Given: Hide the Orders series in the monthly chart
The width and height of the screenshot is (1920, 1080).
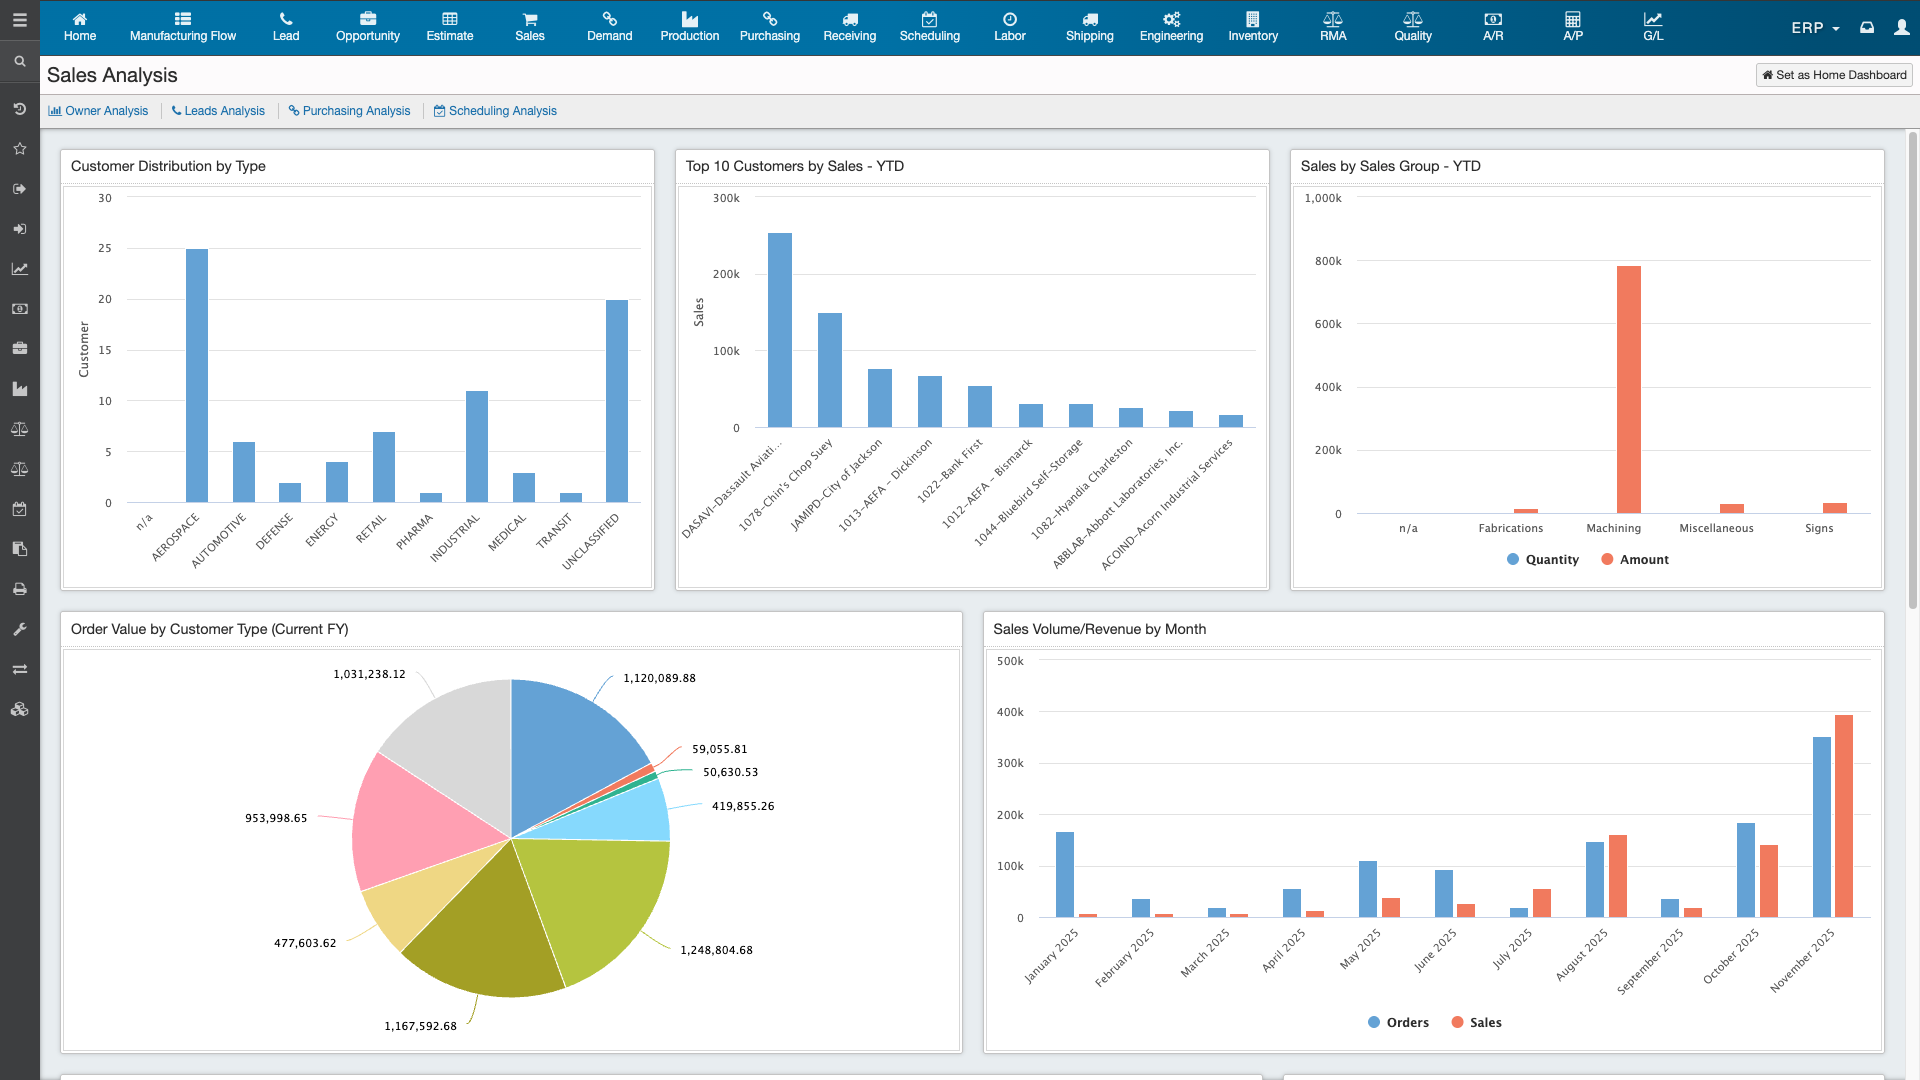Looking at the screenshot, I should 1397,1022.
